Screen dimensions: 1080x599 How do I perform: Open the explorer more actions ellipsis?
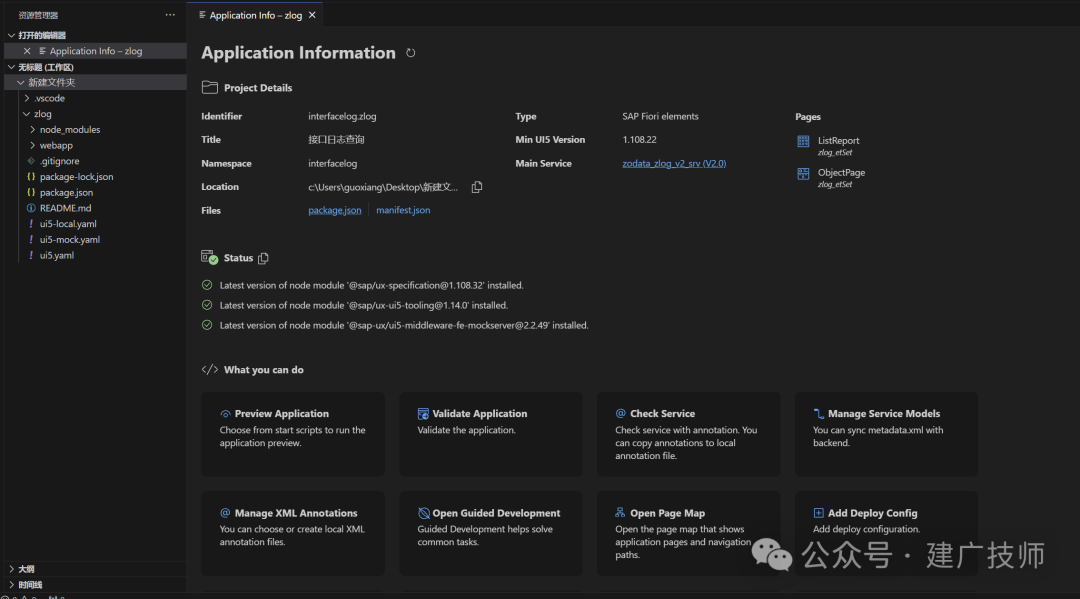pyautogui.click(x=170, y=14)
